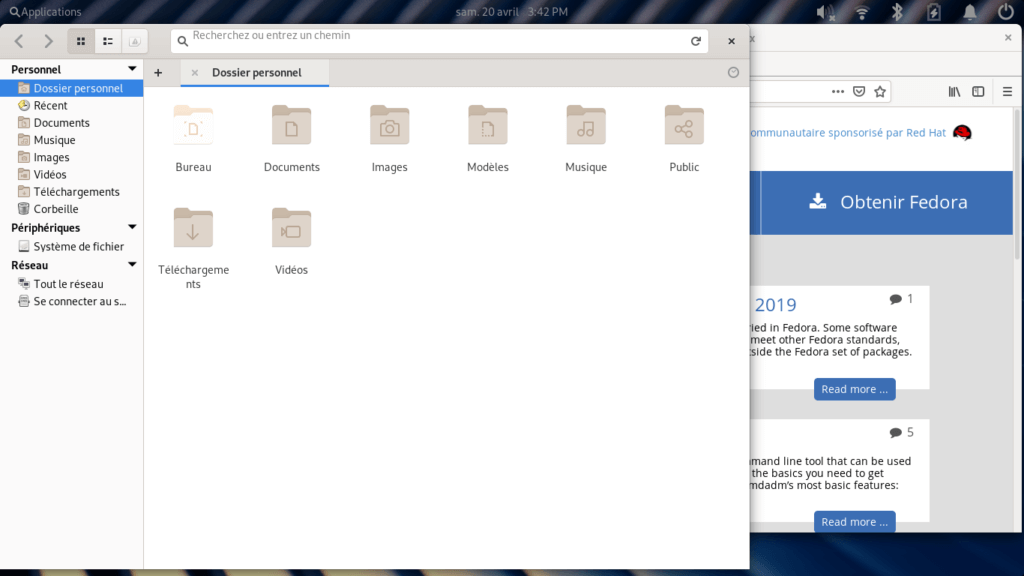
Task: Open browser page actions three-dot menu
Action: pos(838,92)
